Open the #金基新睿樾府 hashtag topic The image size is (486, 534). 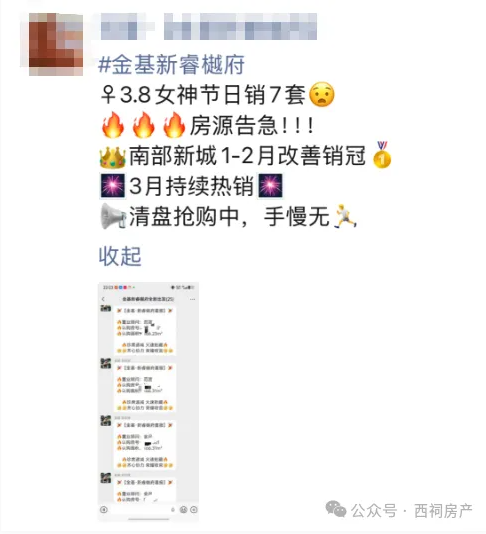coord(171,65)
